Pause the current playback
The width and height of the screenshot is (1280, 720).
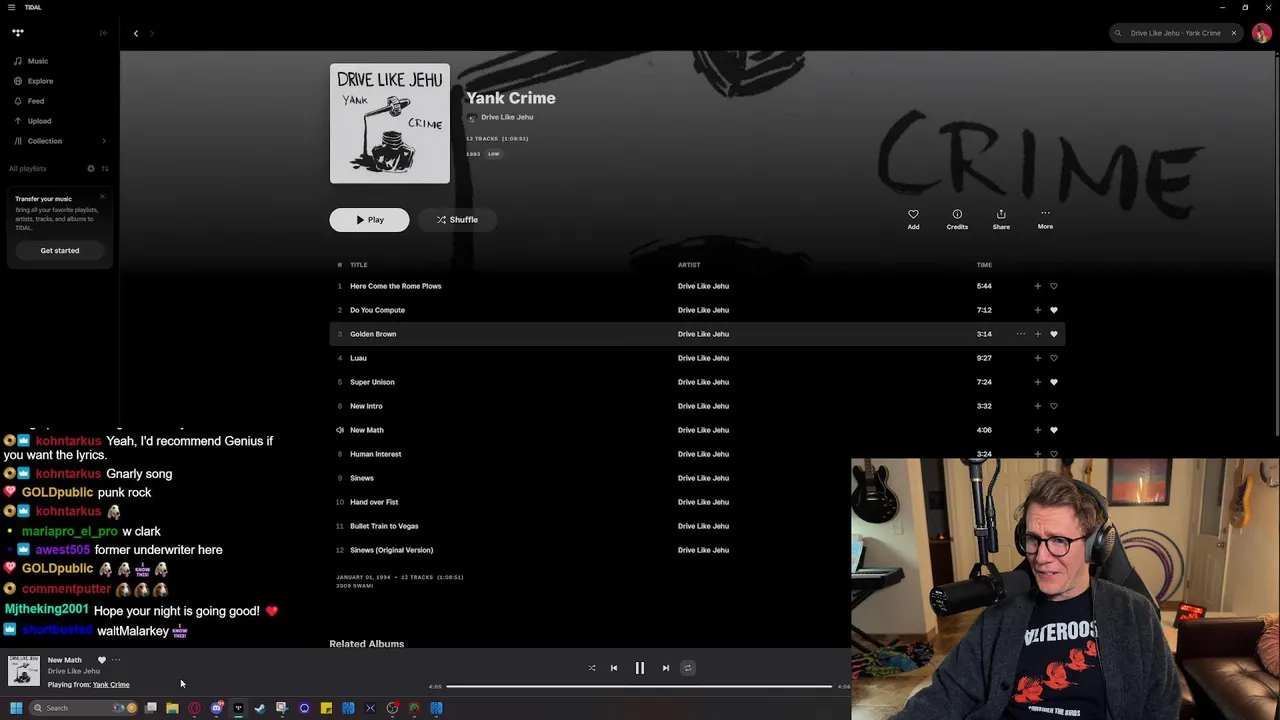tap(640, 668)
